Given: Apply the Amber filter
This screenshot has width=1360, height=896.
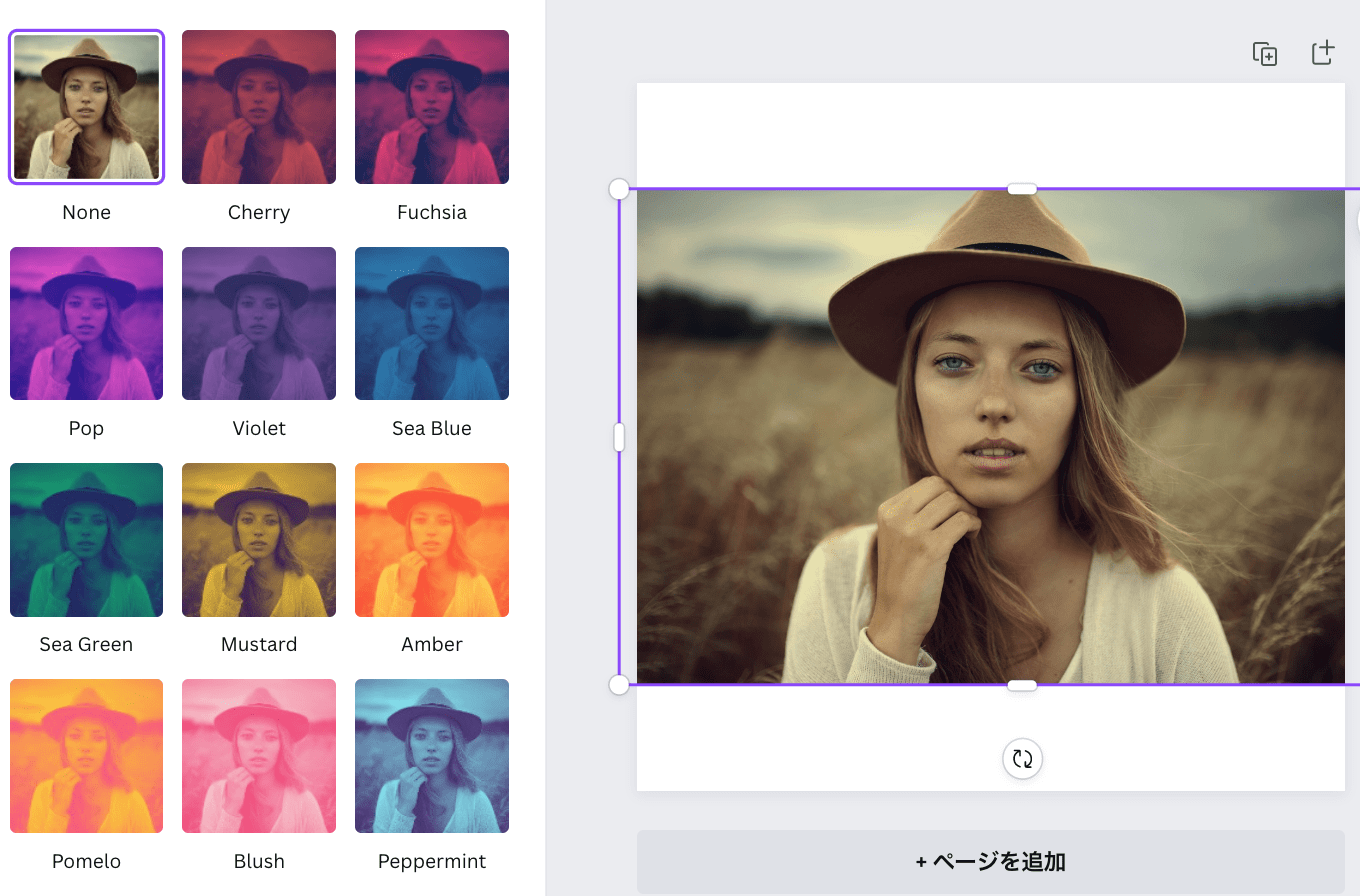Looking at the screenshot, I should [431, 539].
